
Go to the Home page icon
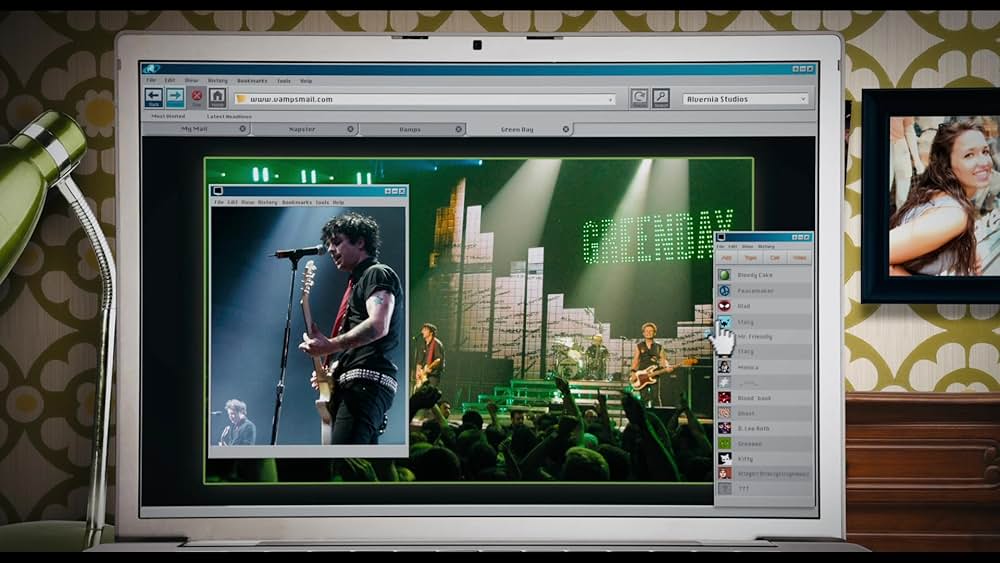tap(217, 97)
